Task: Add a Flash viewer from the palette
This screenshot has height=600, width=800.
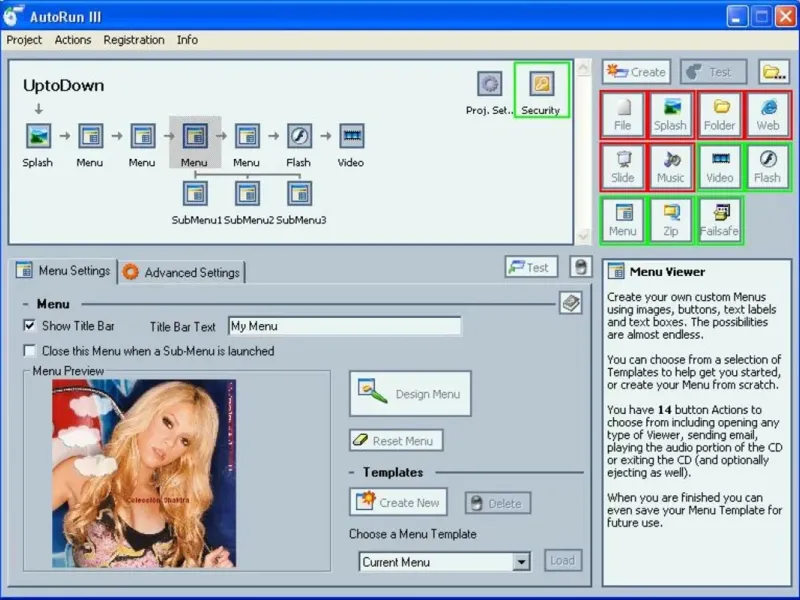Action: coord(768,167)
